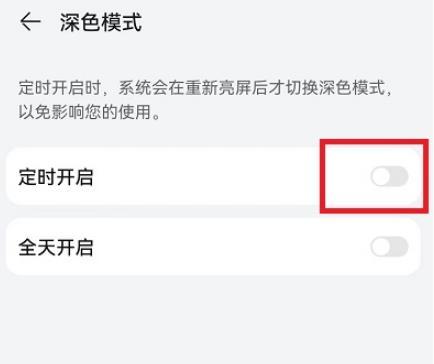This screenshot has width=434, height=364.
Task: Click the white knob of 全天开启 switch
Action: coord(381,247)
